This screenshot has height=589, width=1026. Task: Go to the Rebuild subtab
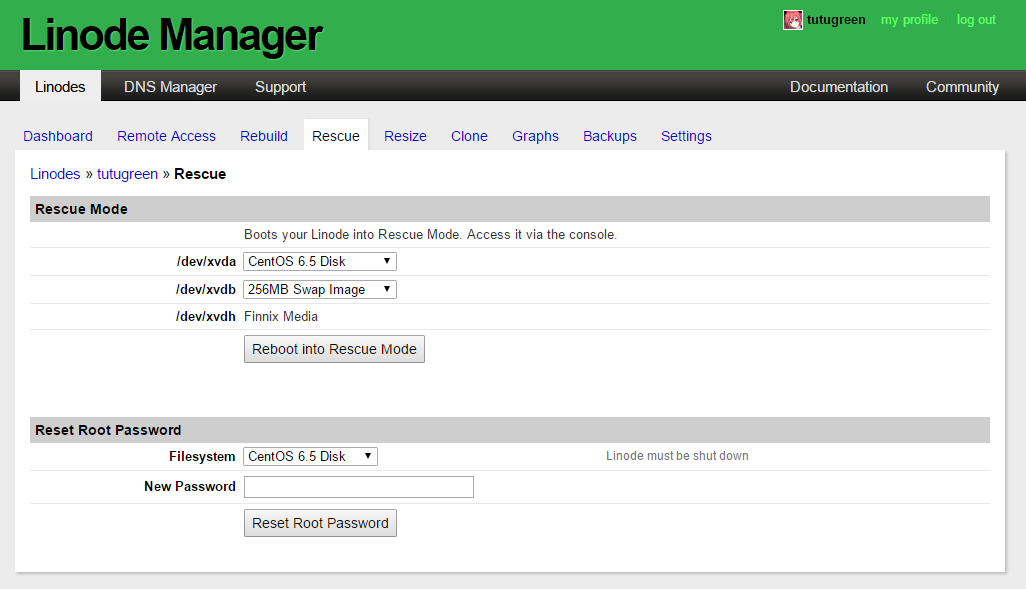click(x=264, y=136)
